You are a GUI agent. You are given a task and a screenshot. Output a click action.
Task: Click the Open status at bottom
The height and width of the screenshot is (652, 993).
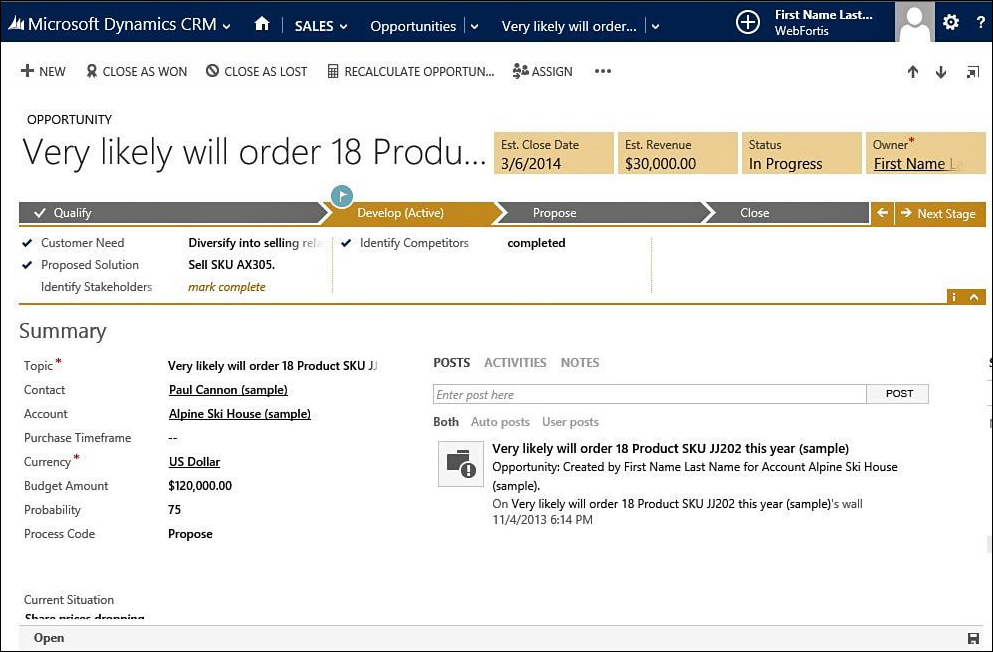coord(49,638)
